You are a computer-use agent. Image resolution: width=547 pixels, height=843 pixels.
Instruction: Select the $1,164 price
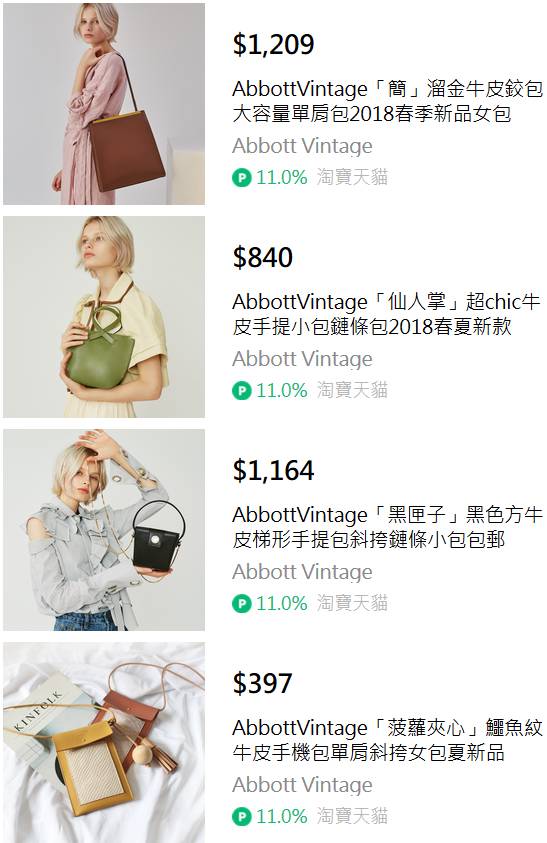click(x=273, y=470)
